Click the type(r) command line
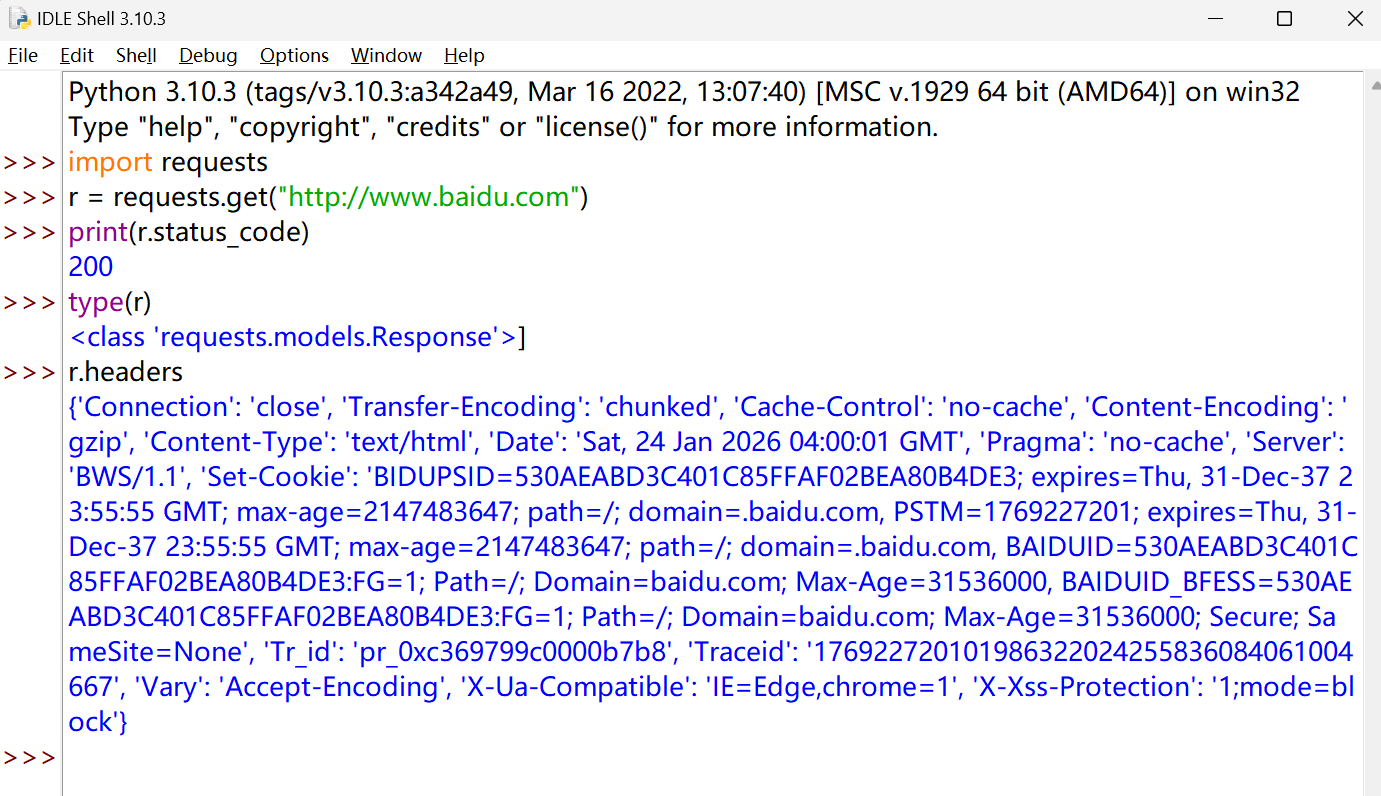The width and height of the screenshot is (1381, 796). 110,302
